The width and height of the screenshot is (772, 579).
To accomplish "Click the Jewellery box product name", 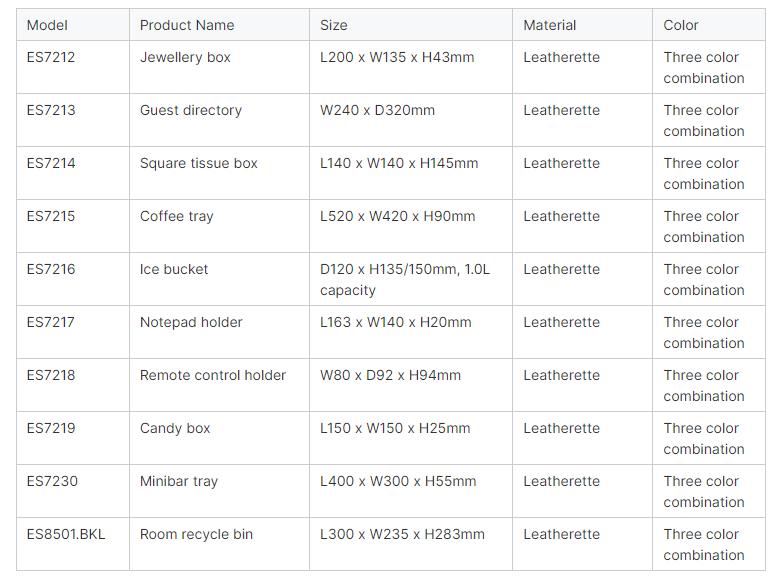I will point(185,57).
